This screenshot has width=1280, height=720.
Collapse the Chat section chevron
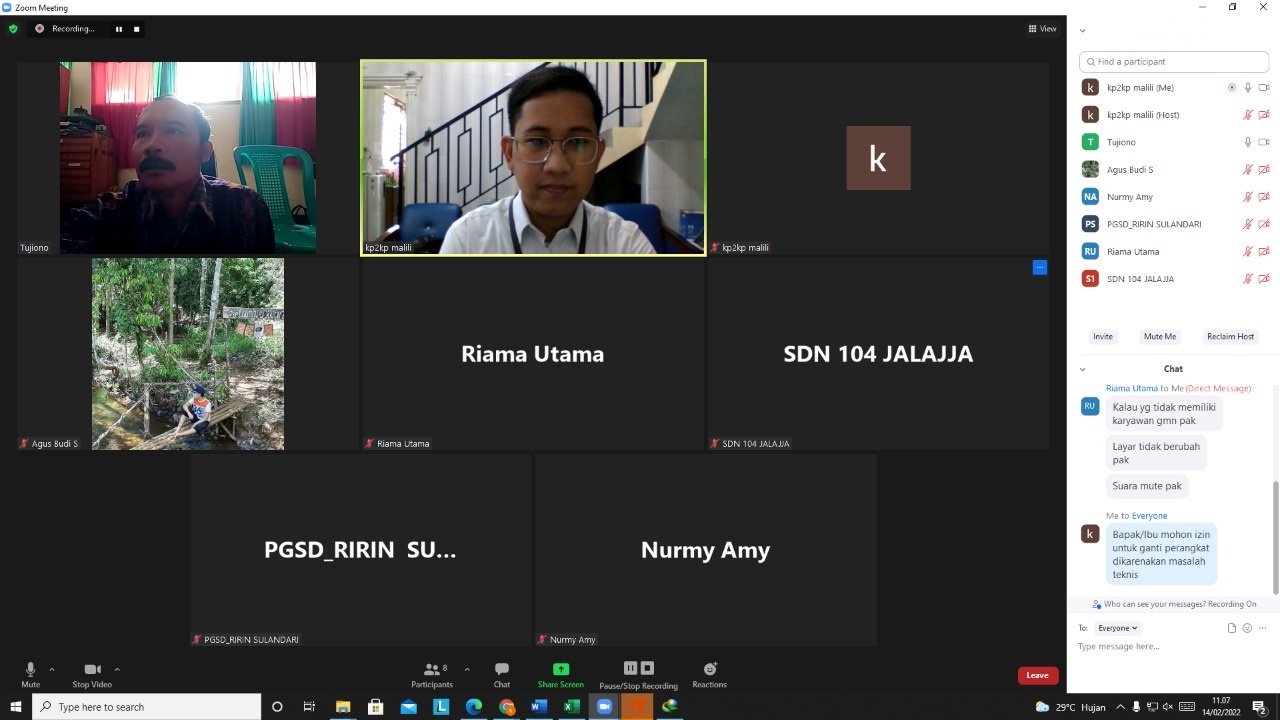point(1082,369)
